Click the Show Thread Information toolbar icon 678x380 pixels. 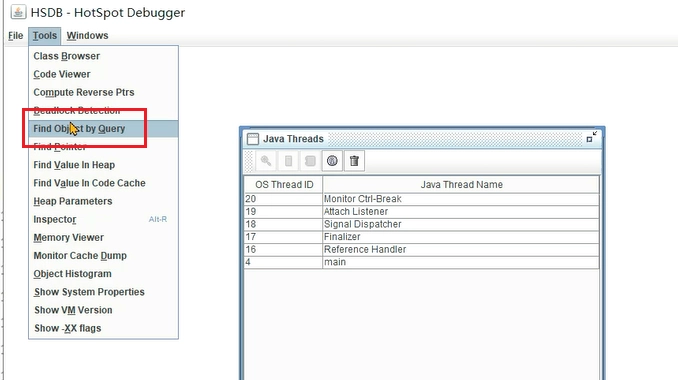310,161
